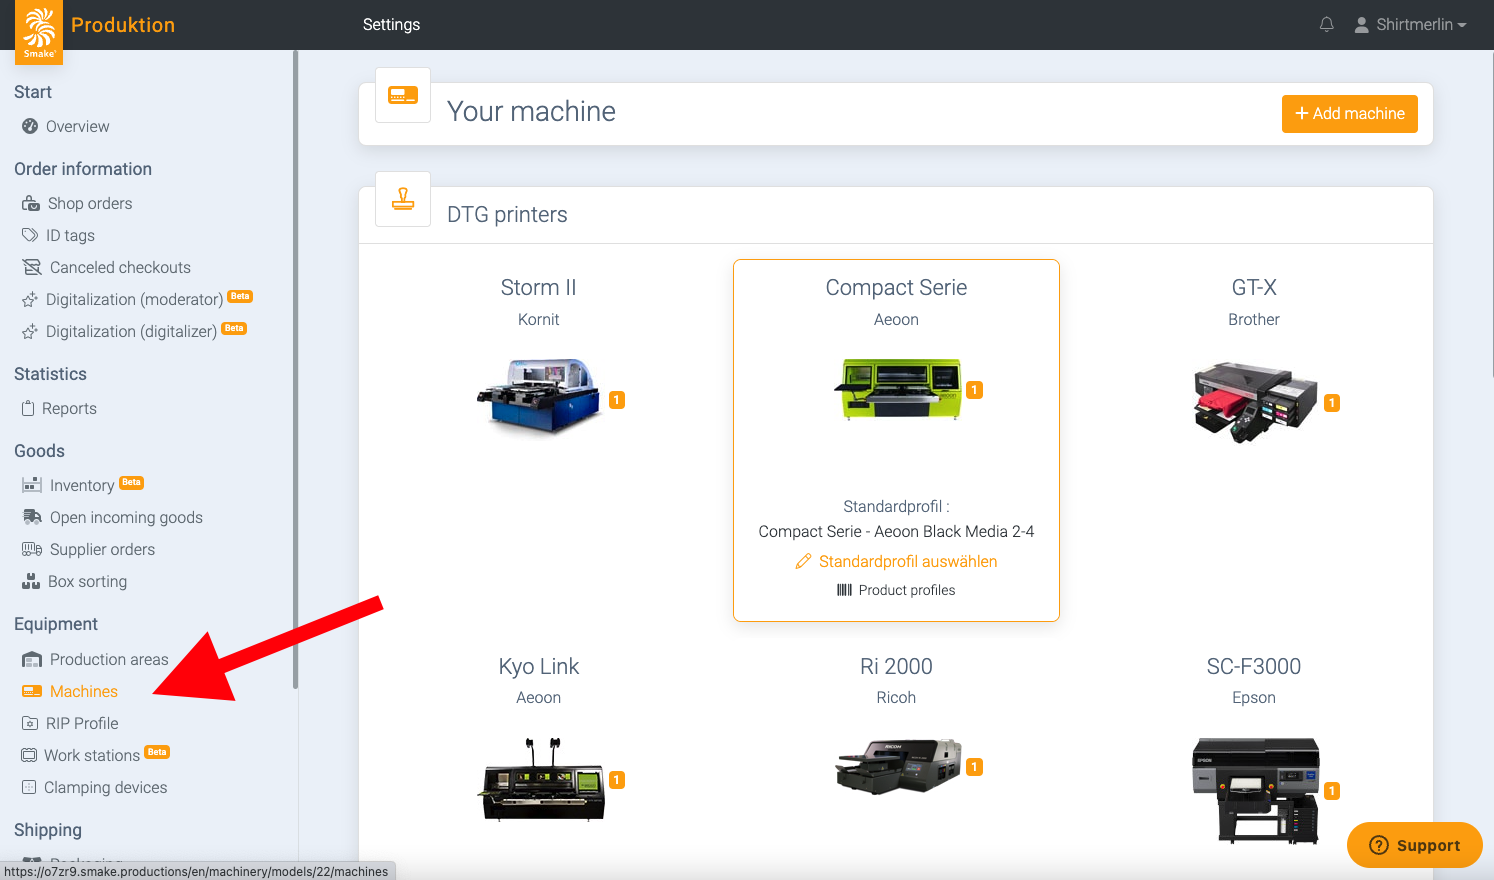Click the Storm II title text

point(539,287)
